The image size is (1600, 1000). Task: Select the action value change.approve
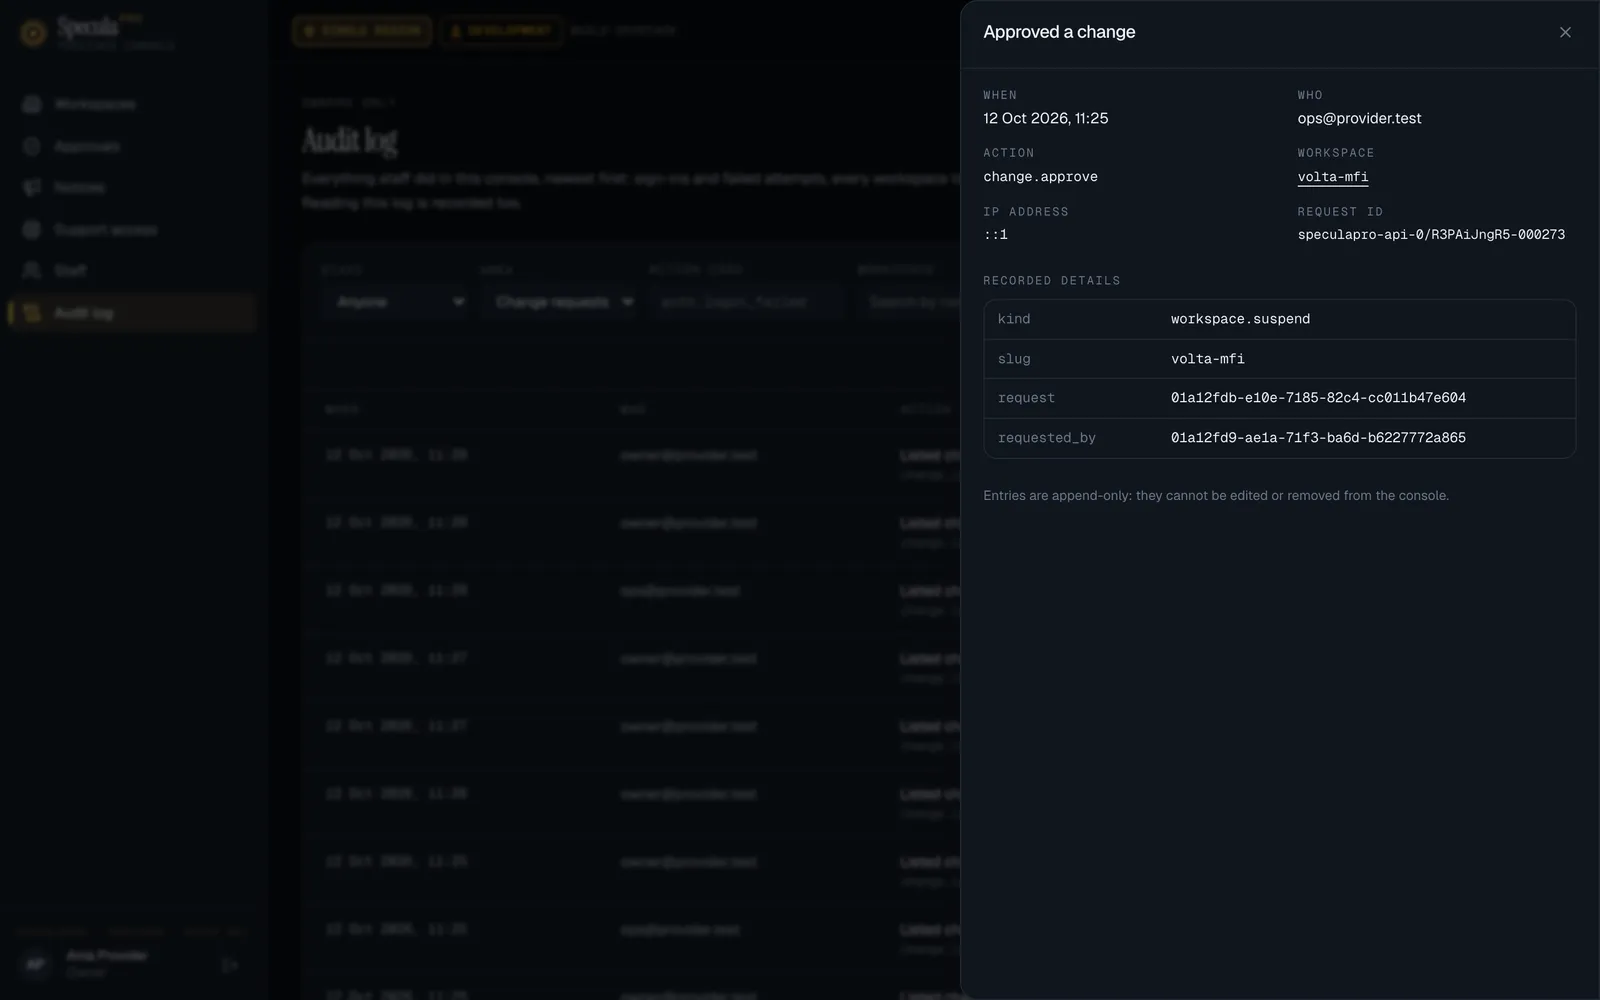point(1040,177)
